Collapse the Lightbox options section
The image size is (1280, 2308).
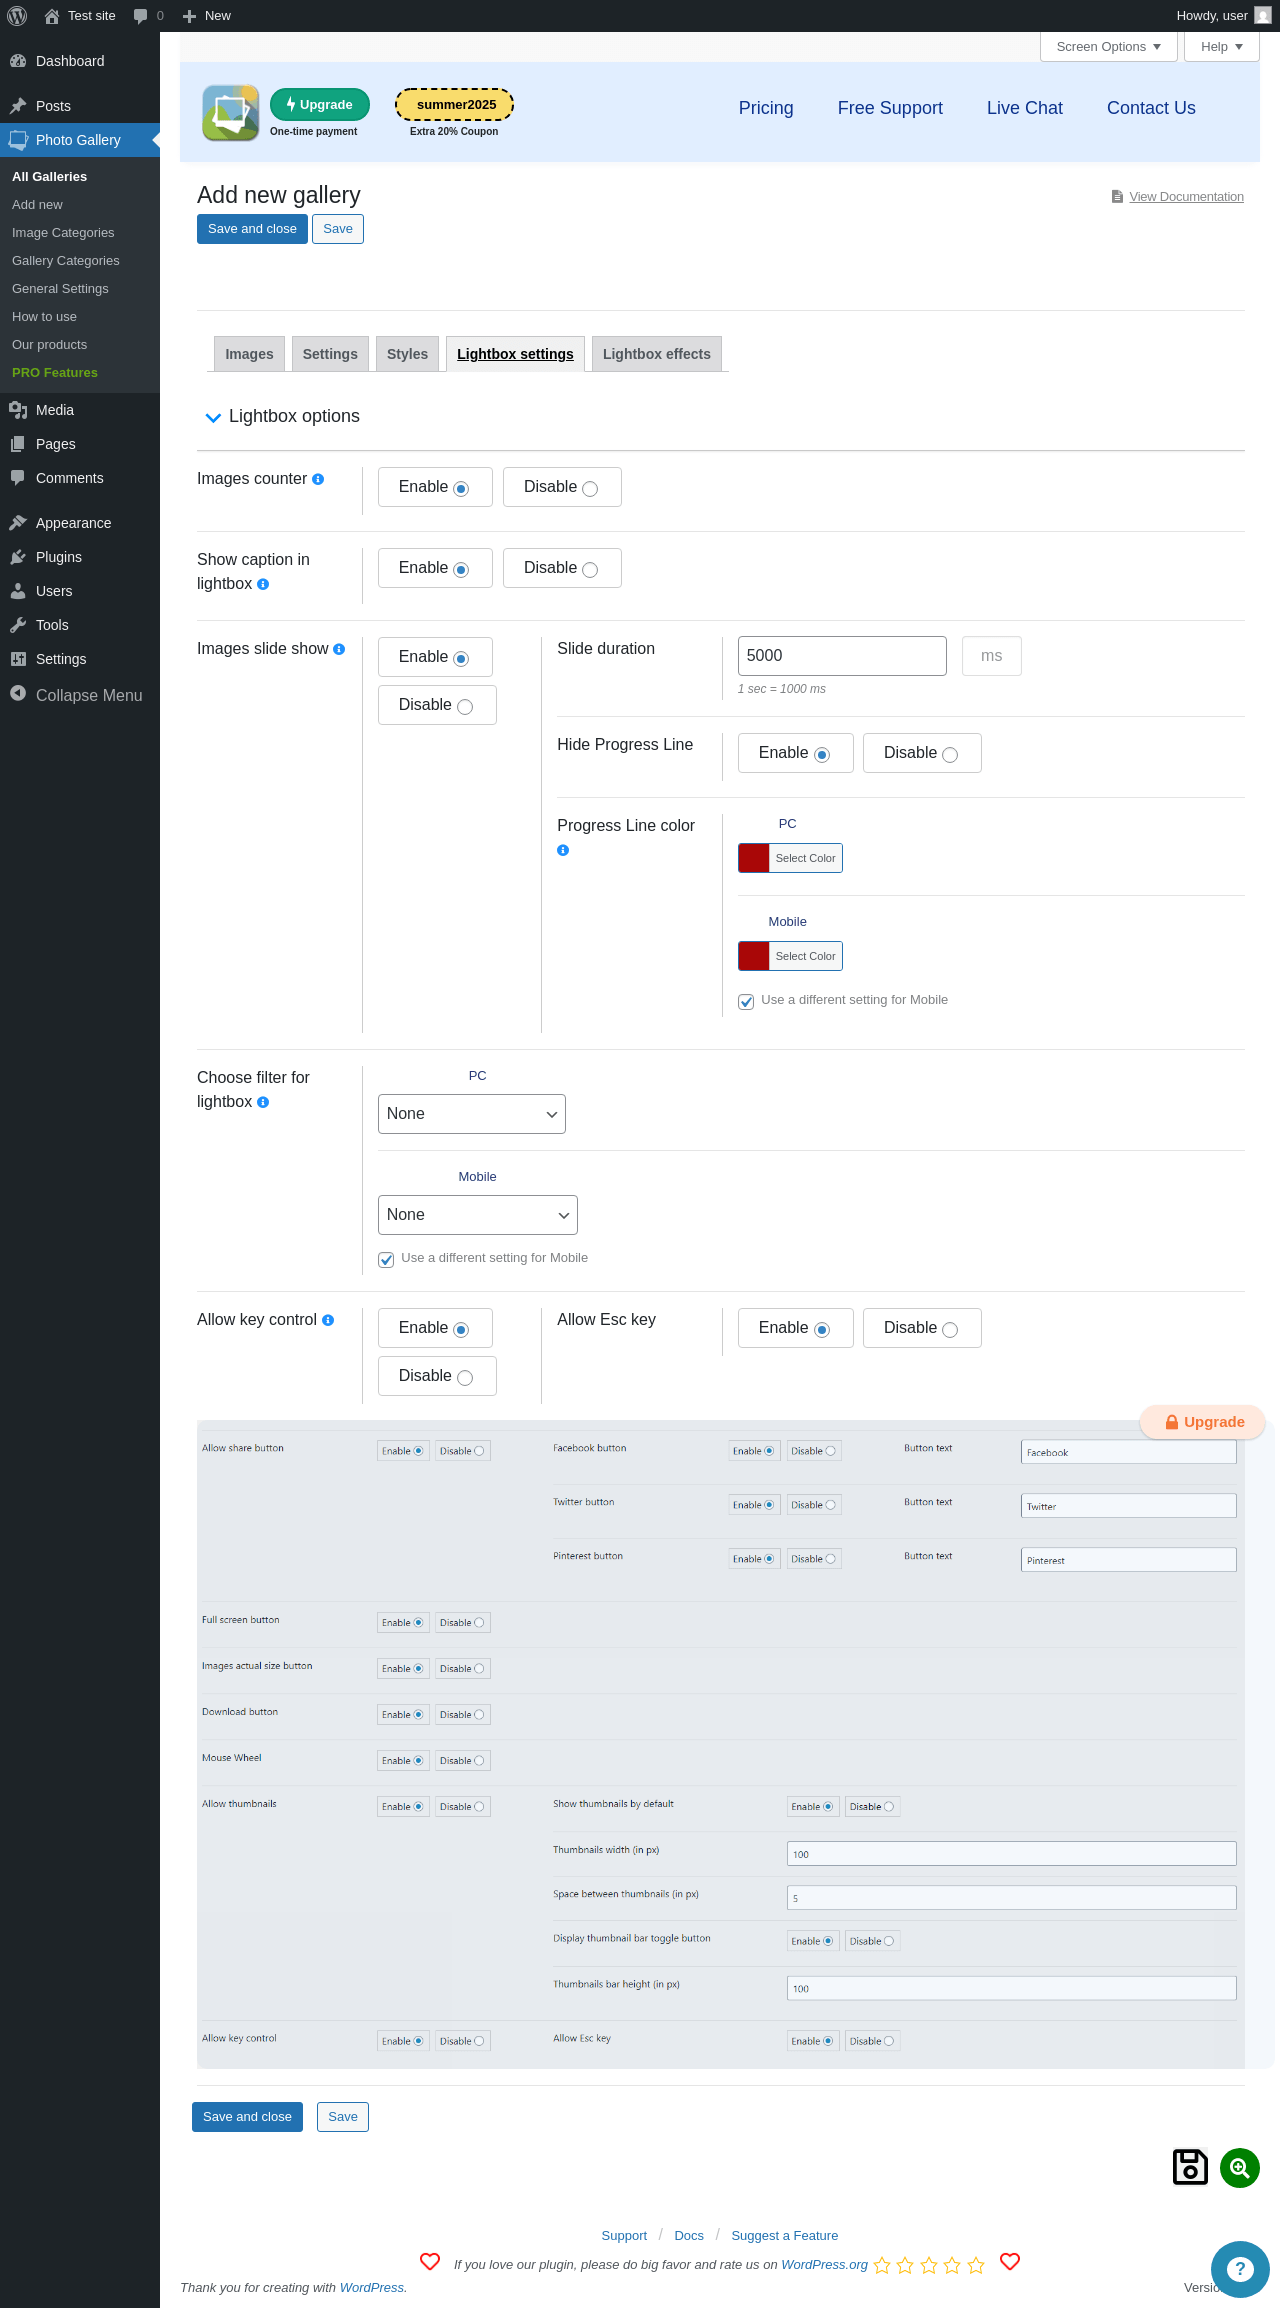213,418
